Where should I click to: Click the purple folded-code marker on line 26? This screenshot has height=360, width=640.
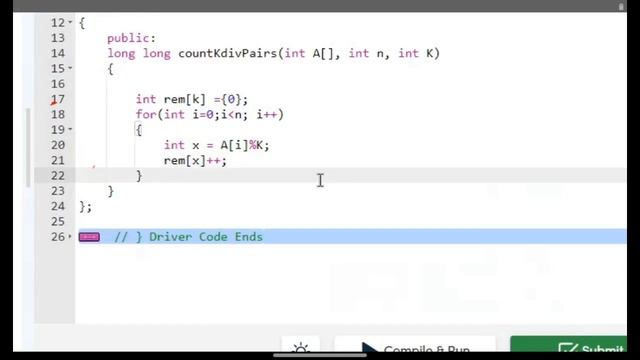[x=89, y=237]
